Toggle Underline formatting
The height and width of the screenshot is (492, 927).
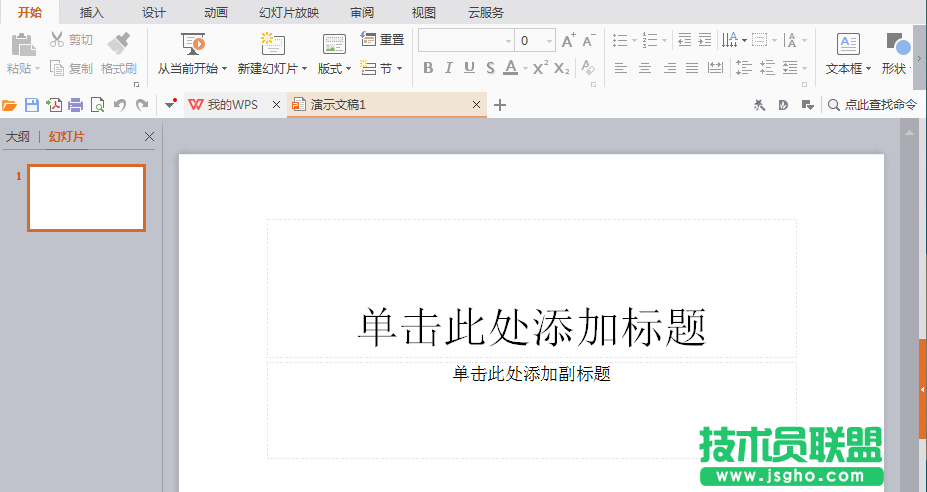[x=469, y=68]
